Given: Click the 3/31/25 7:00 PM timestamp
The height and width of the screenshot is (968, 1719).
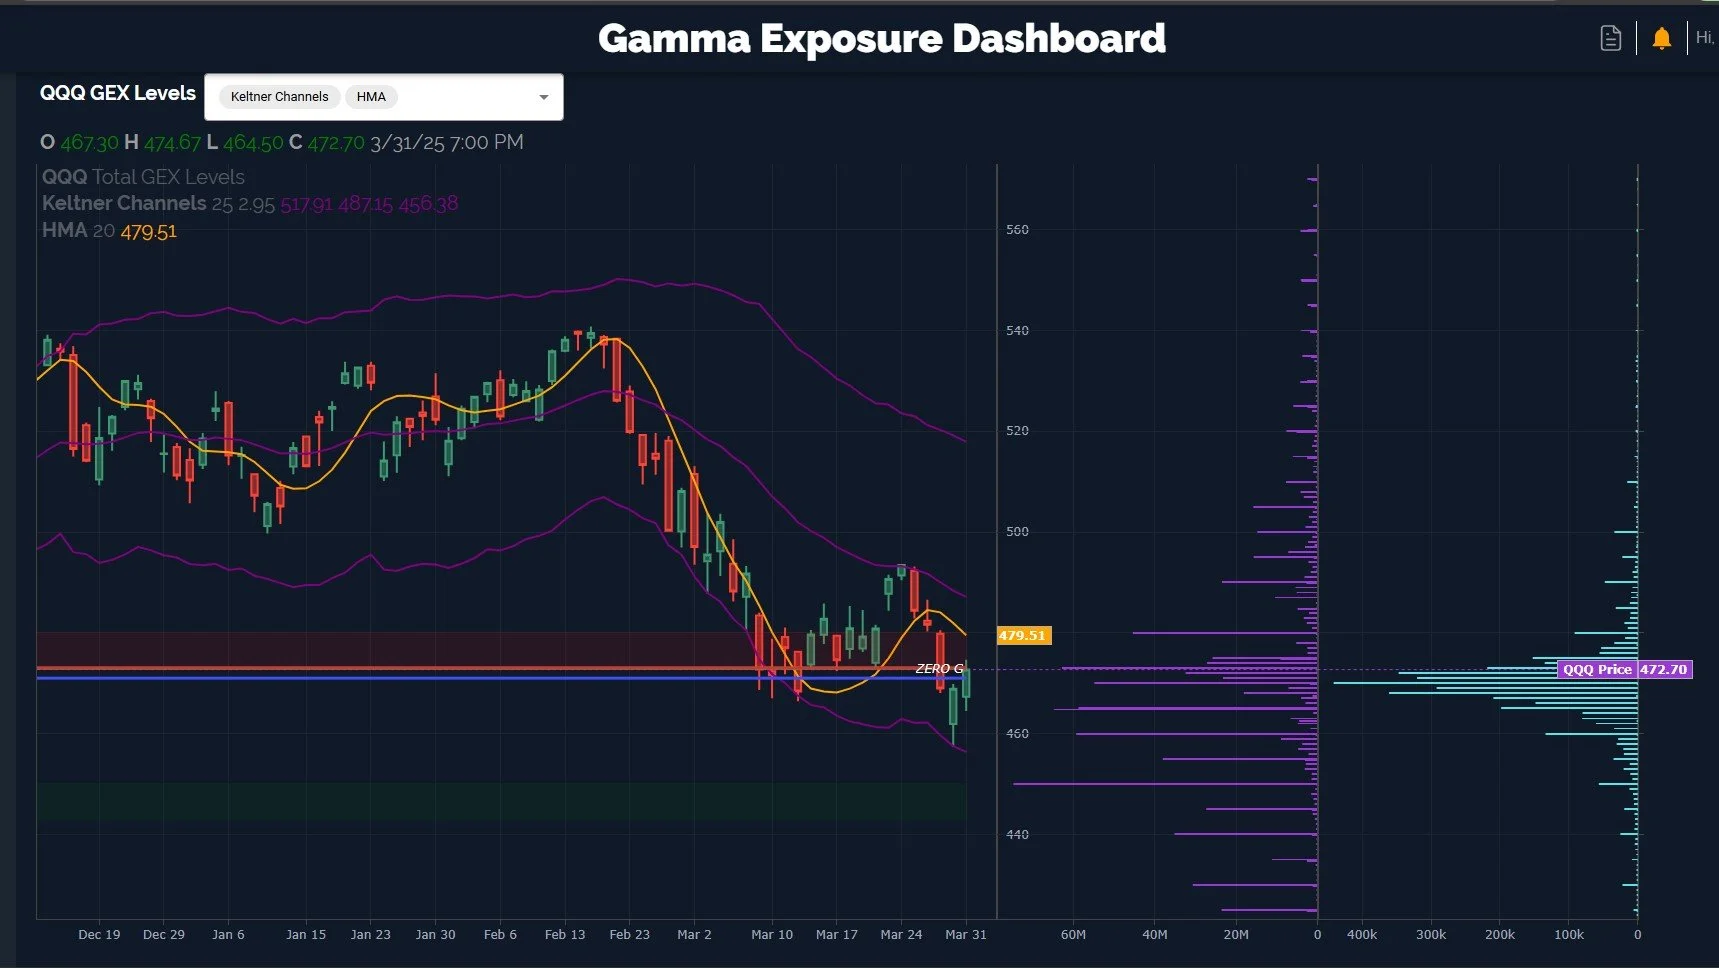Looking at the screenshot, I should pyautogui.click(x=447, y=142).
